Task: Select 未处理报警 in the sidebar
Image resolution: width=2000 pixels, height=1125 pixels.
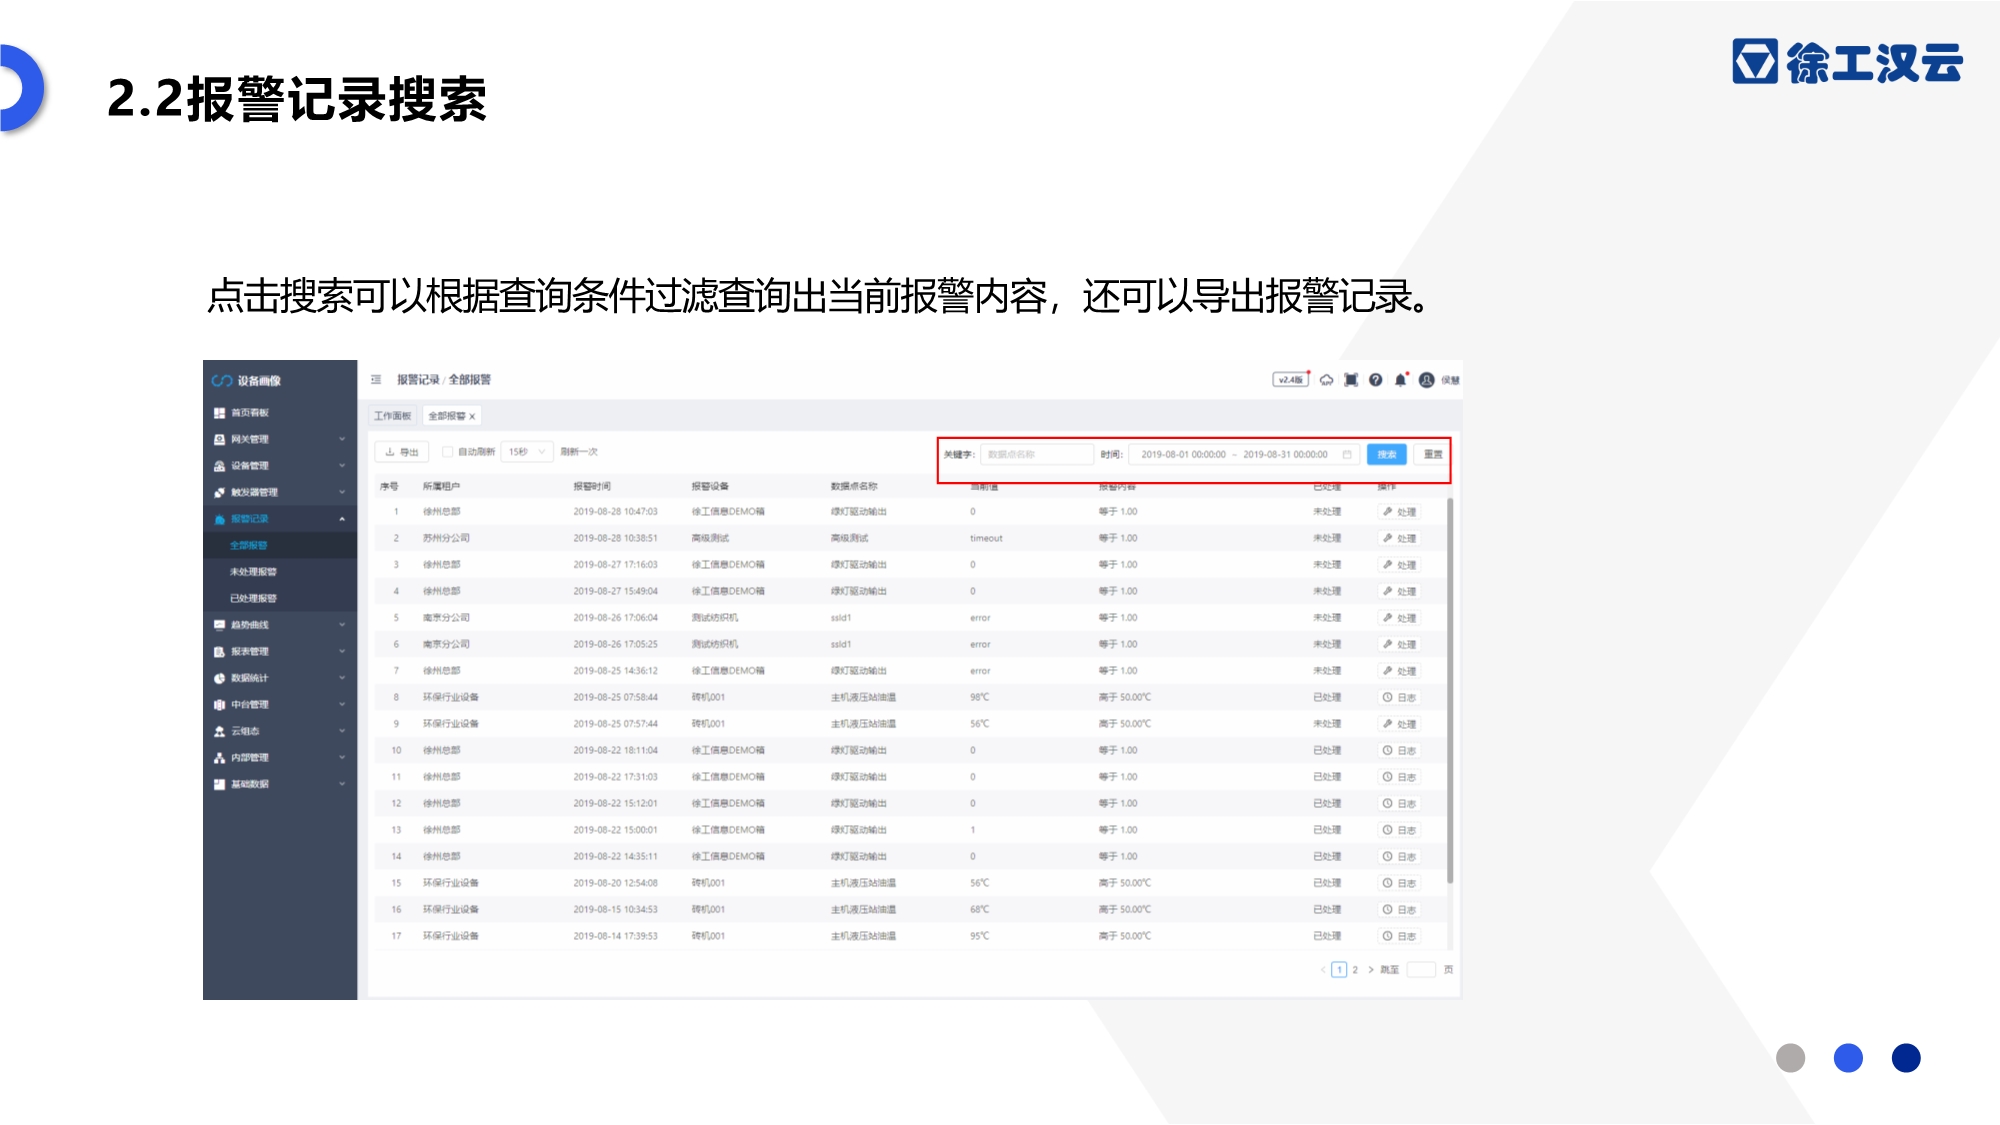Action: [280, 572]
